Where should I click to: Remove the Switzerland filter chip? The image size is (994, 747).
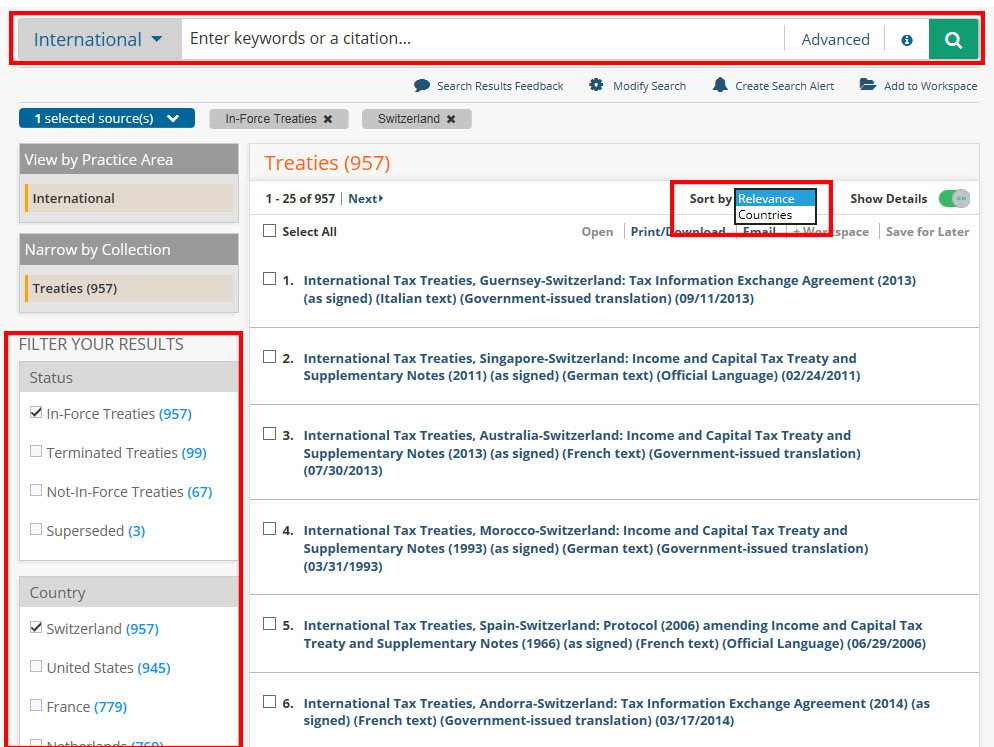[451, 119]
